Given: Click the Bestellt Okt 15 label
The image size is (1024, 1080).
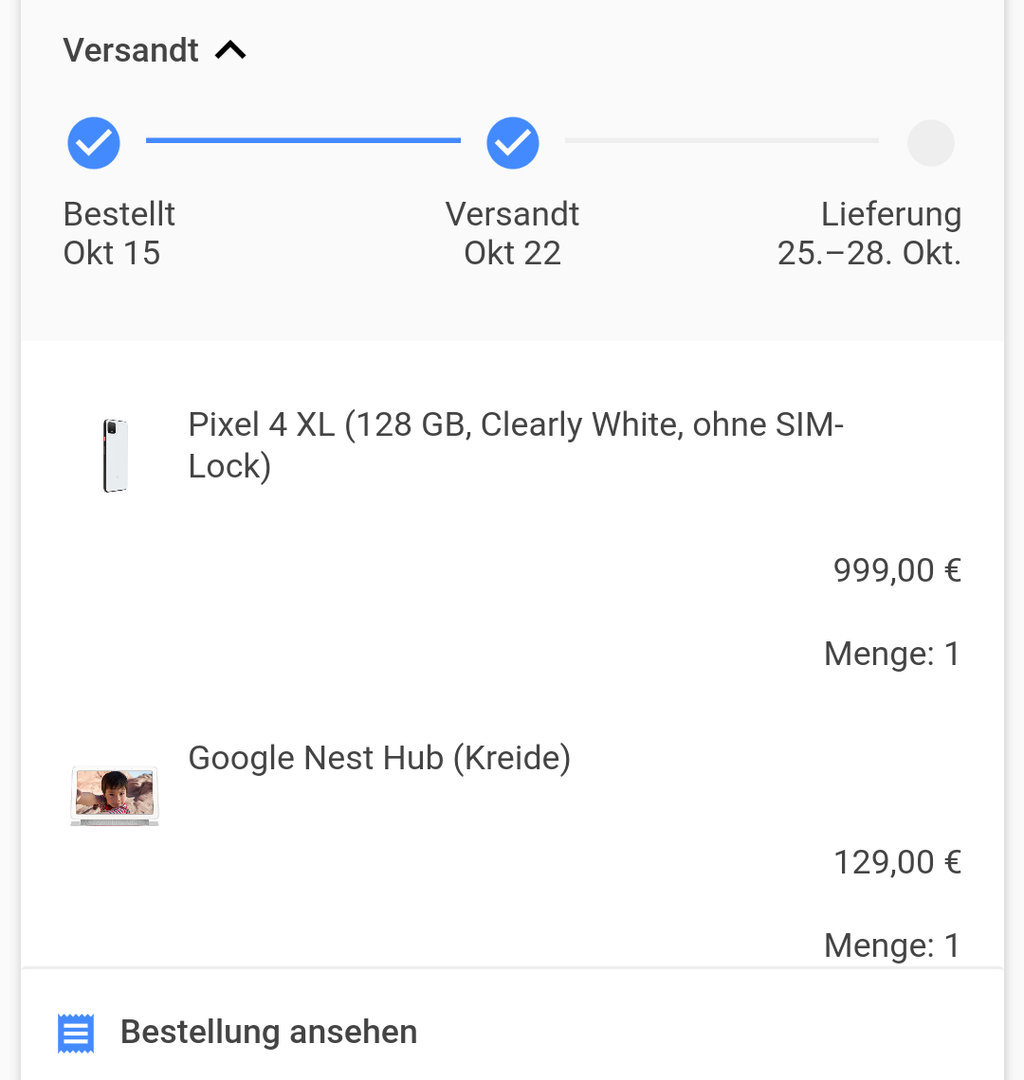Looking at the screenshot, I should pyautogui.click(x=119, y=233).
